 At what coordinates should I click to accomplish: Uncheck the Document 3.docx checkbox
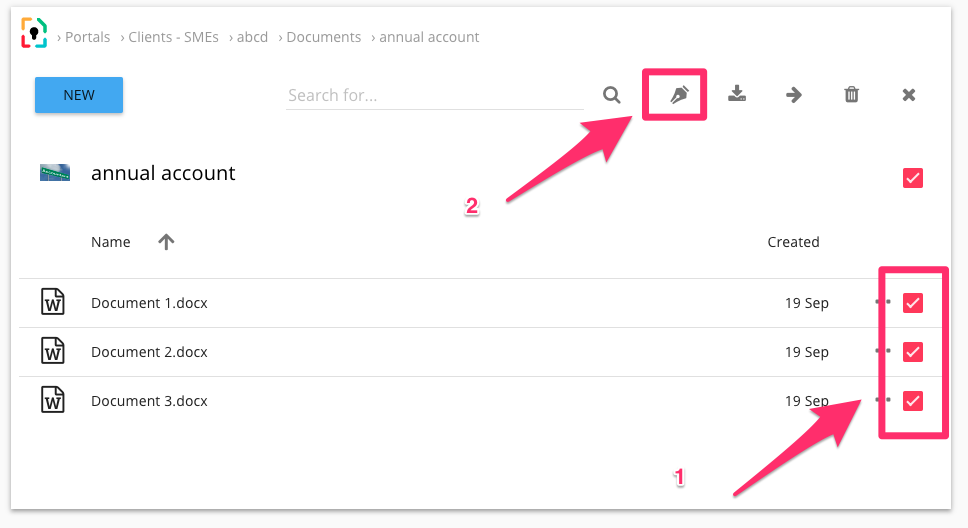912,401
